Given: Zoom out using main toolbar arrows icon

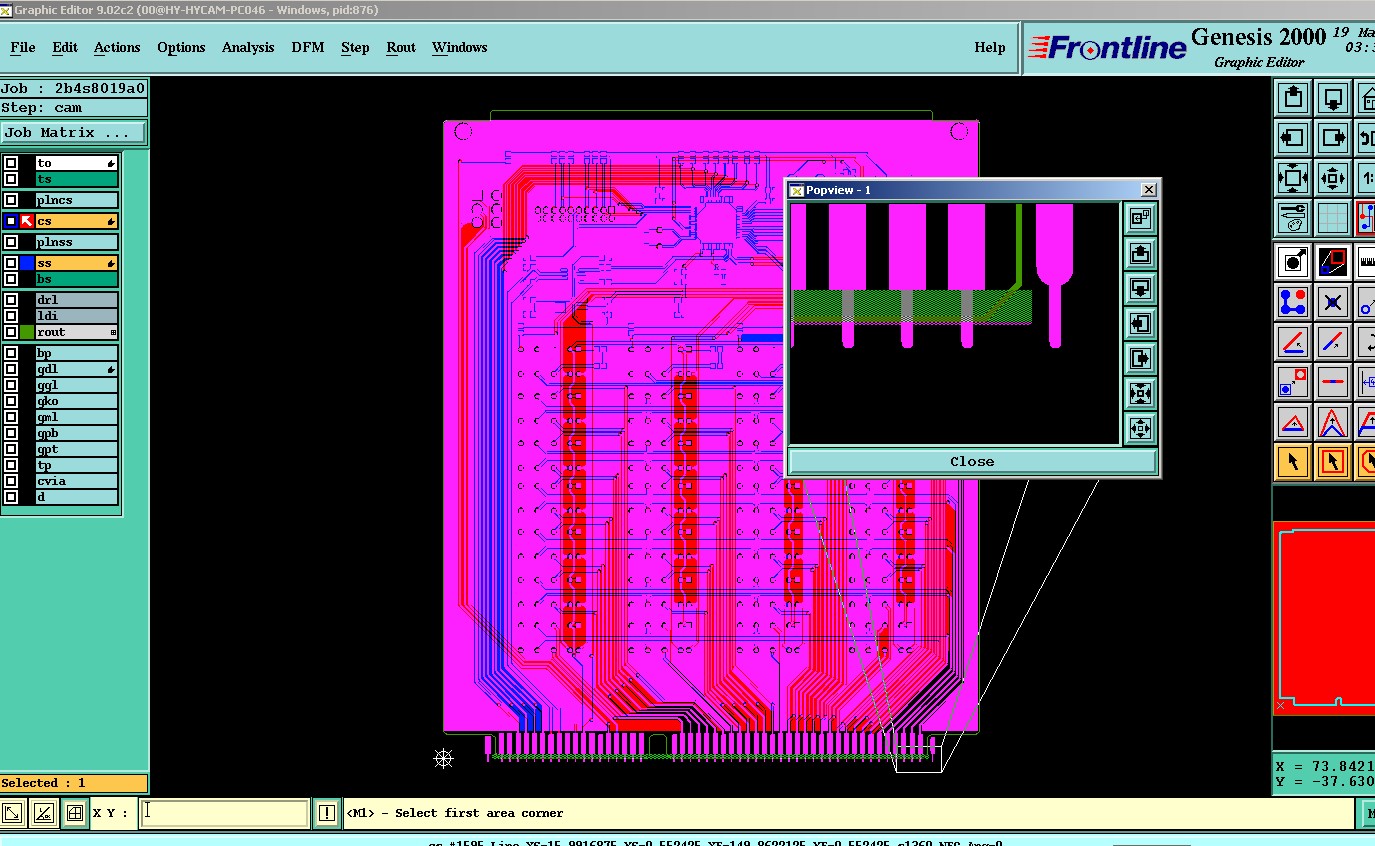Looking at the screenshot, I should [x=1333, y=179].
